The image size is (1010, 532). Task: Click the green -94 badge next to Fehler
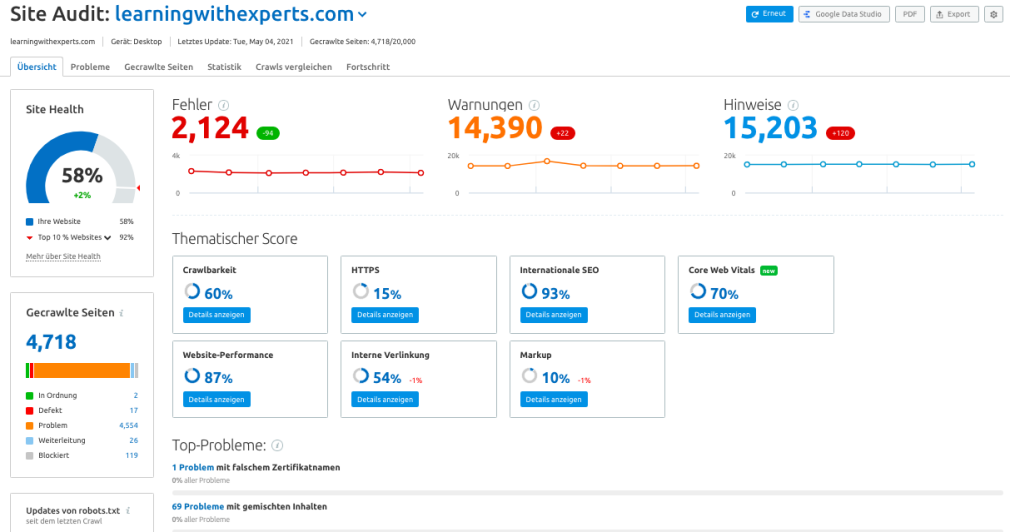(268, 133)
